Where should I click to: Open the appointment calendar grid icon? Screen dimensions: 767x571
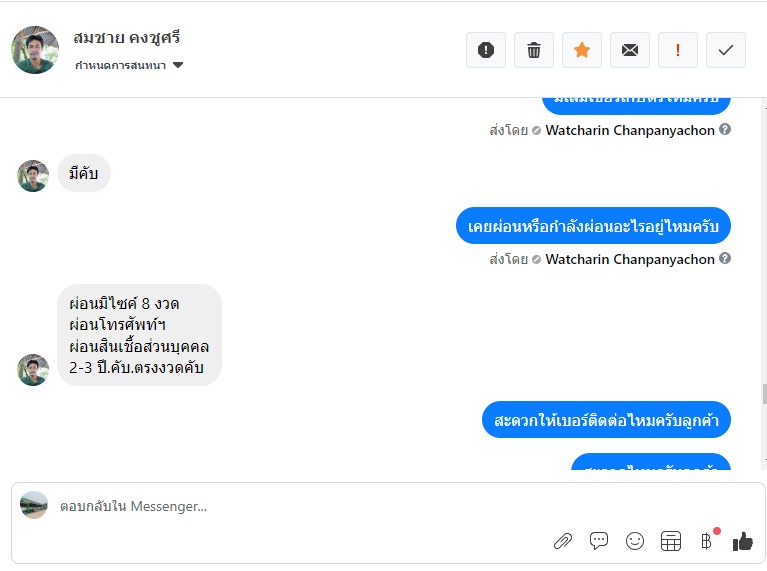point(671,541)
